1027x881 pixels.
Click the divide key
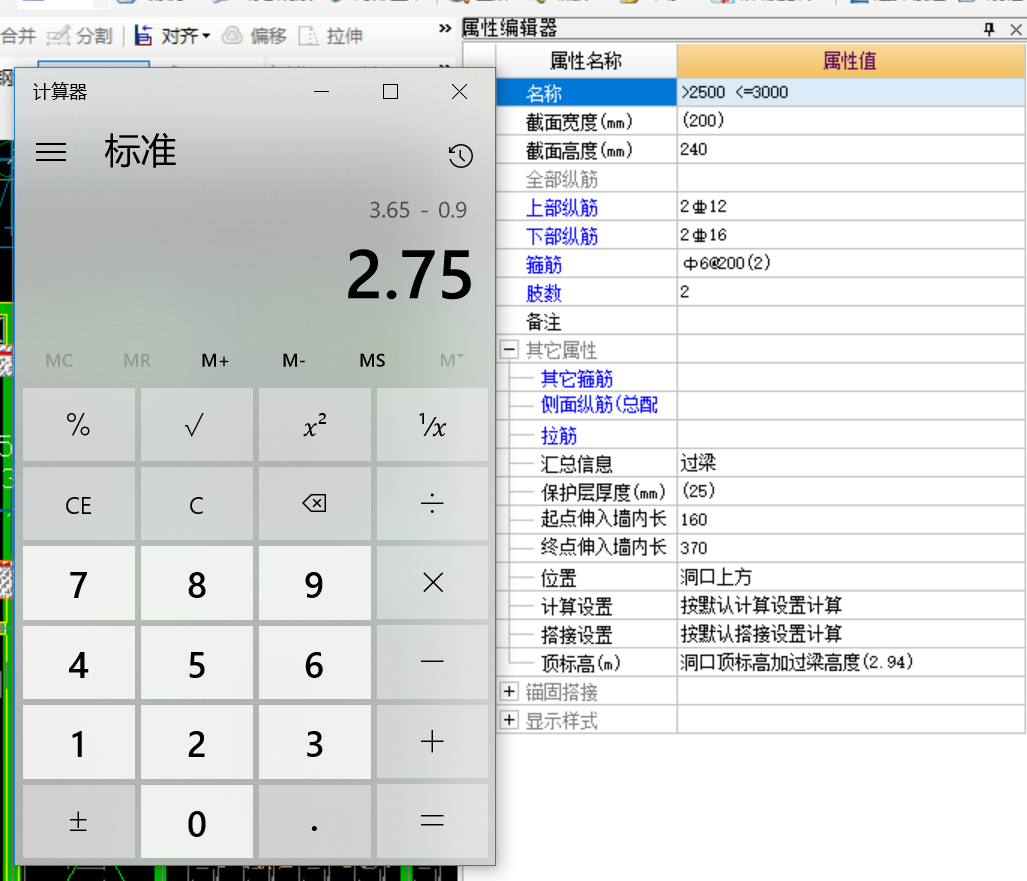click(432, 504)
